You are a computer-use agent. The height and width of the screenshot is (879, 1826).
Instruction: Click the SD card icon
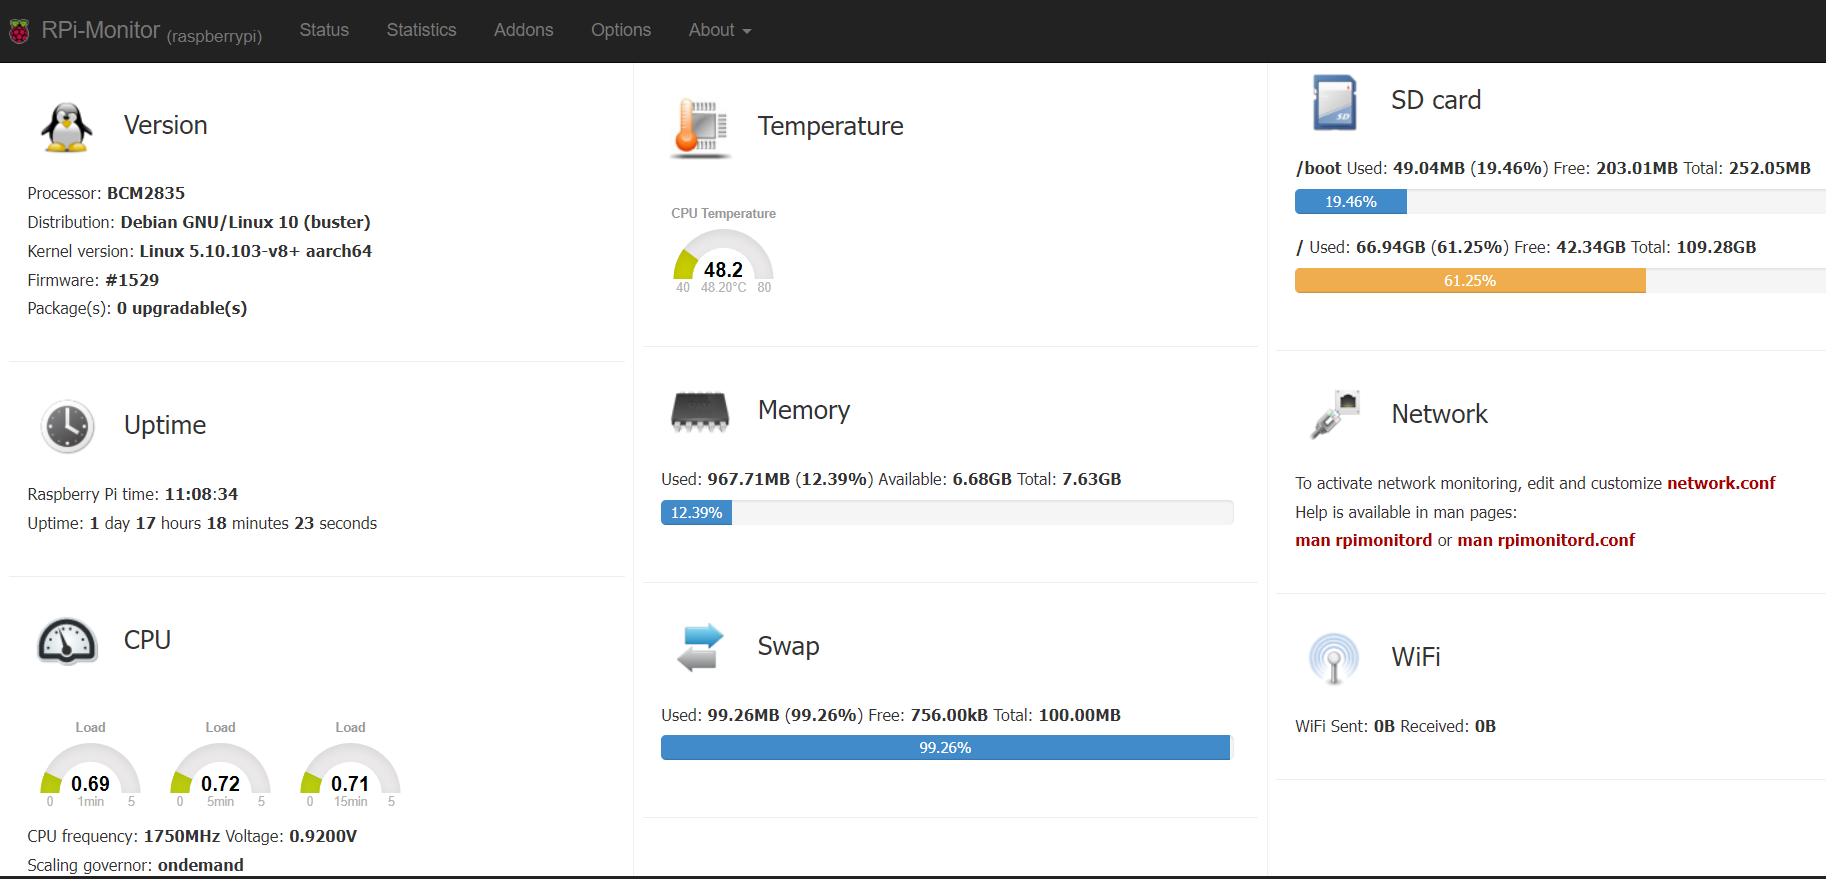1334,102
